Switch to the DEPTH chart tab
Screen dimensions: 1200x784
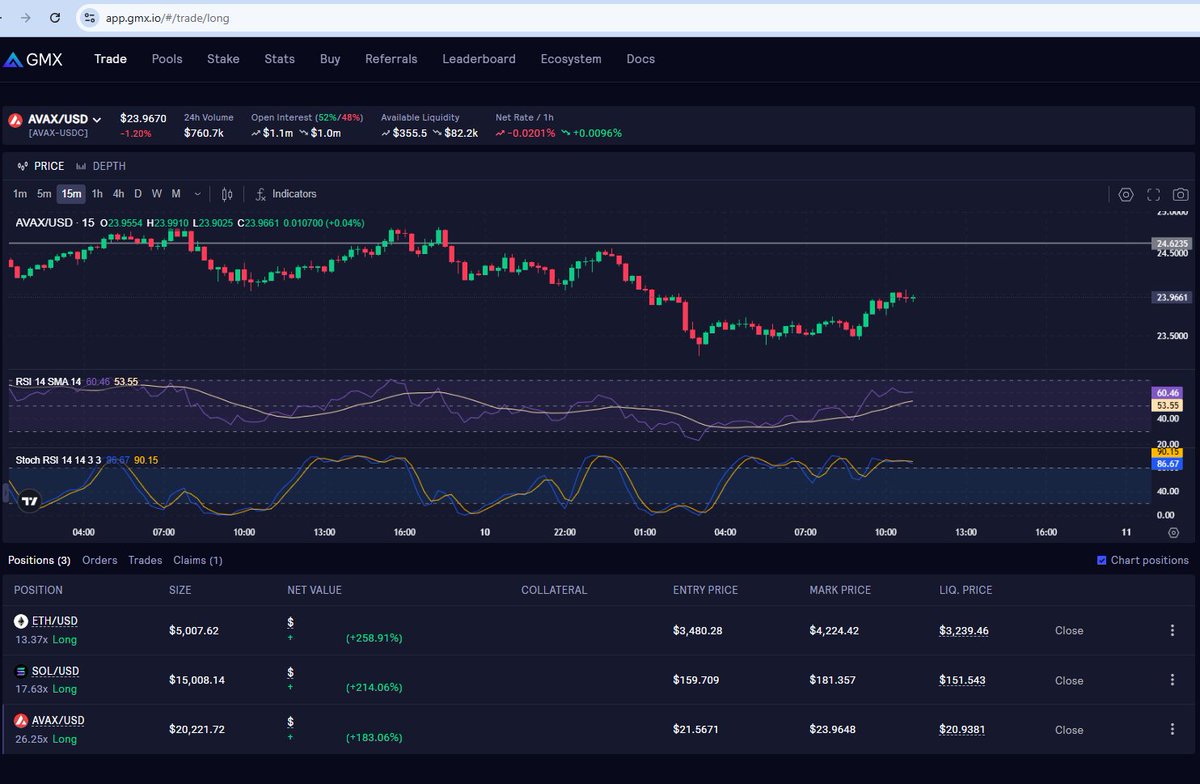(x=102, y=166)
